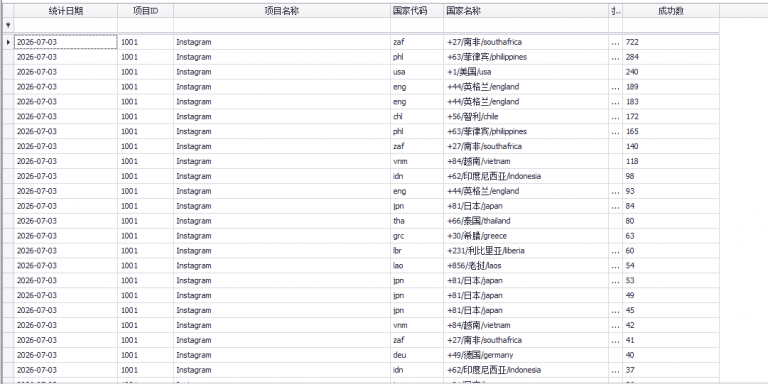The width and height of the screenshot is (768, 384).
Task: Focus the filter box under 统计日期
Action: [66, 25]
